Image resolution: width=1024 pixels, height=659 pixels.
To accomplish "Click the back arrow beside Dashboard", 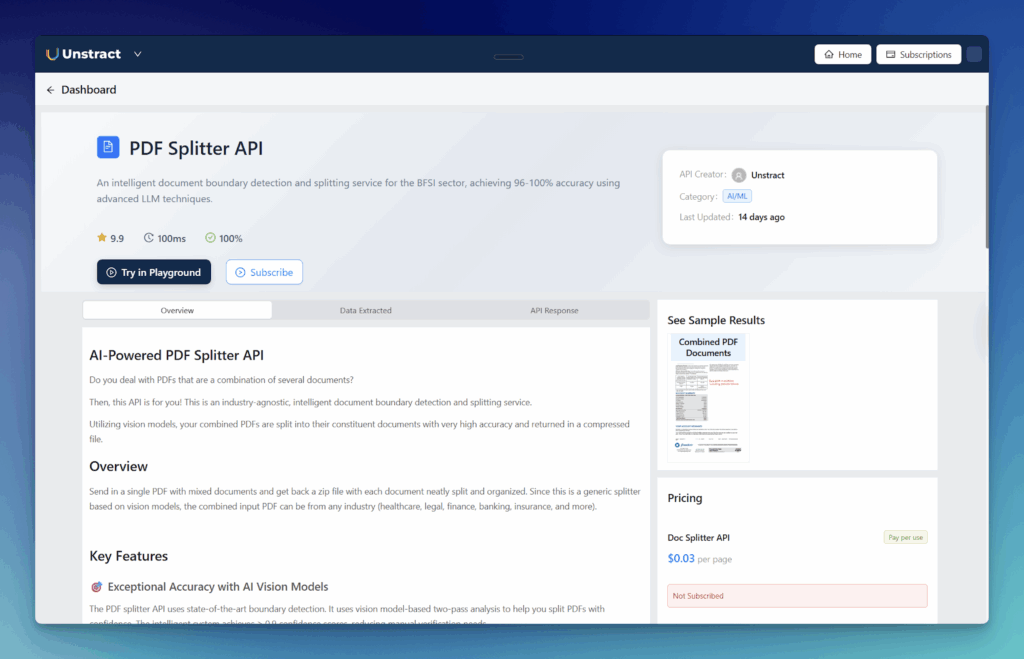I will (51, 90).
